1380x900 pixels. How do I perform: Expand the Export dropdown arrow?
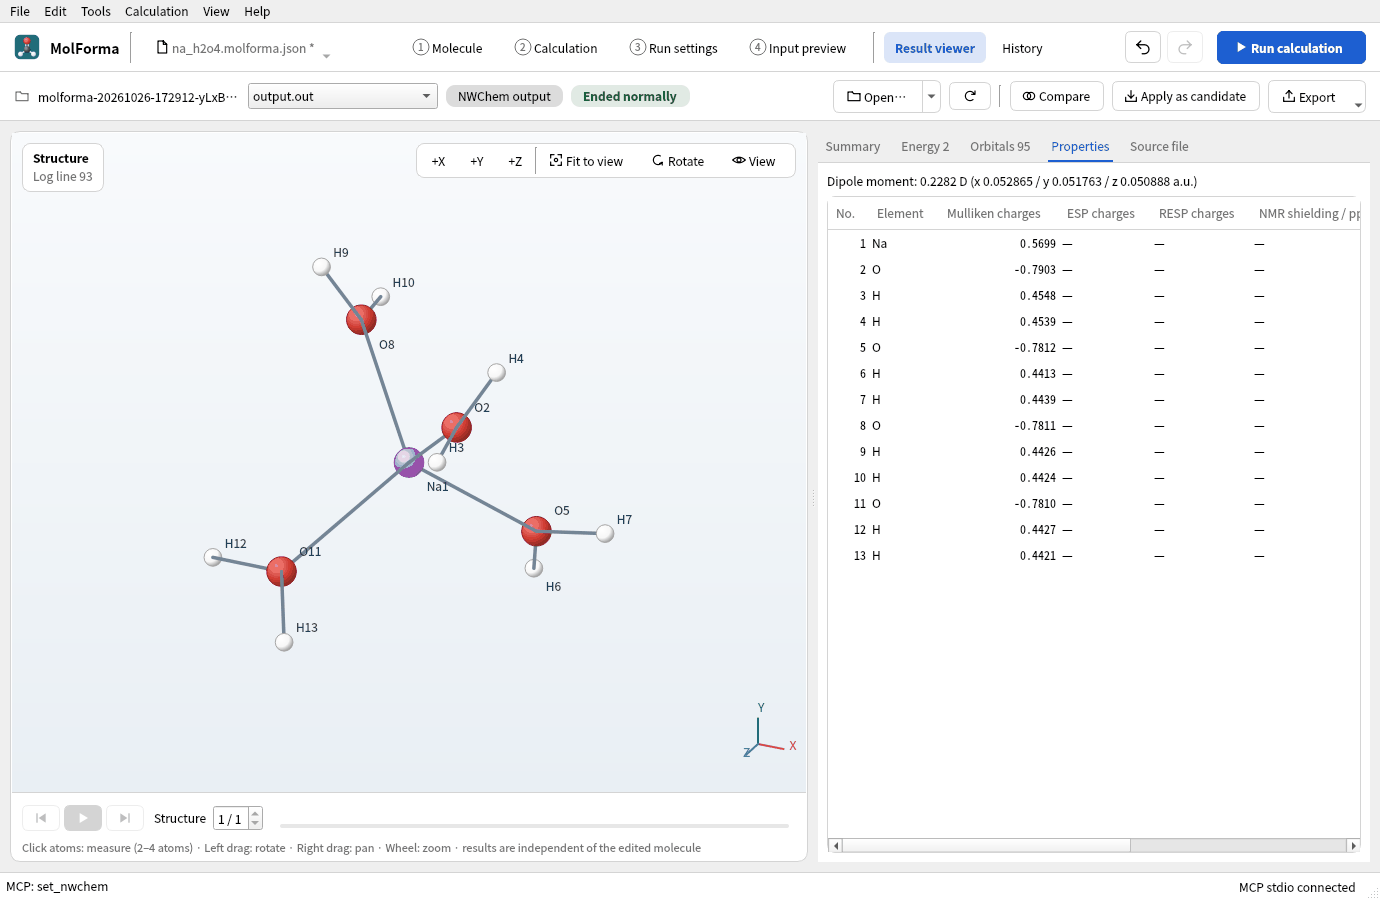tap(1358, 104)
